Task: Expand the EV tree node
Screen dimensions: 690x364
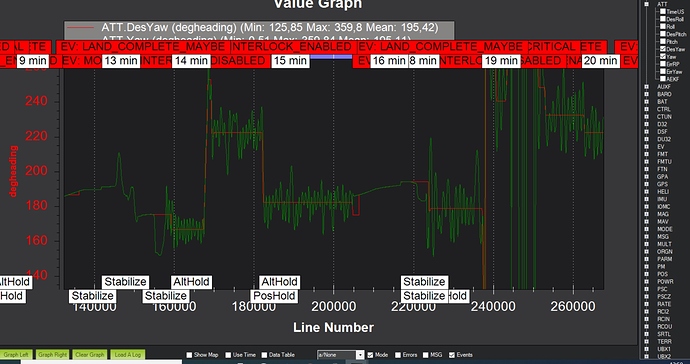Action: (x=646, y=147)
